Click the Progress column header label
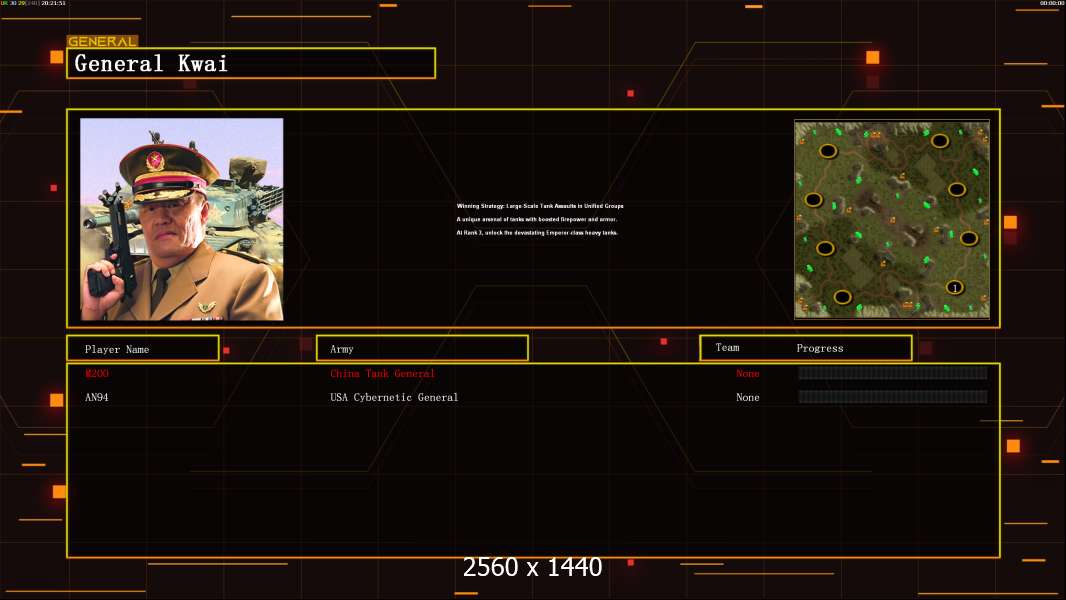The width and height of the screenshot is (1066, 600). click(x=820, y=348)
